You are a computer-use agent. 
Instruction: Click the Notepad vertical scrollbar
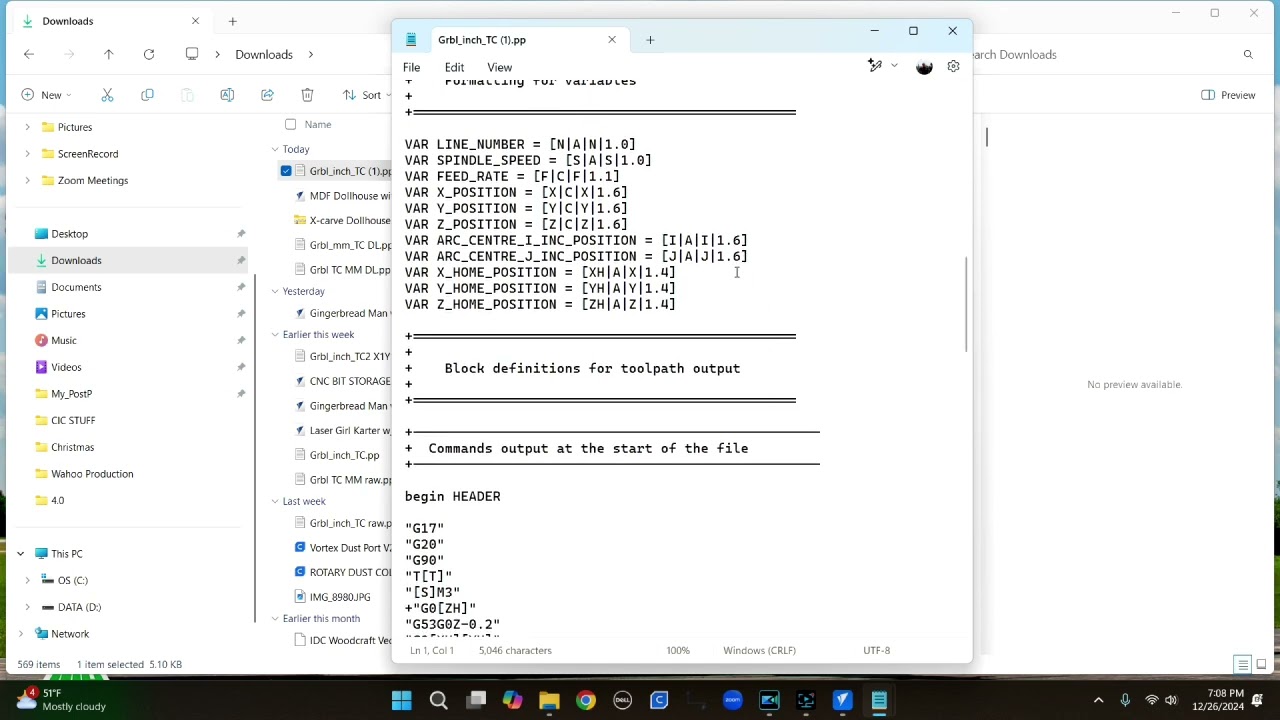(966, 304)
